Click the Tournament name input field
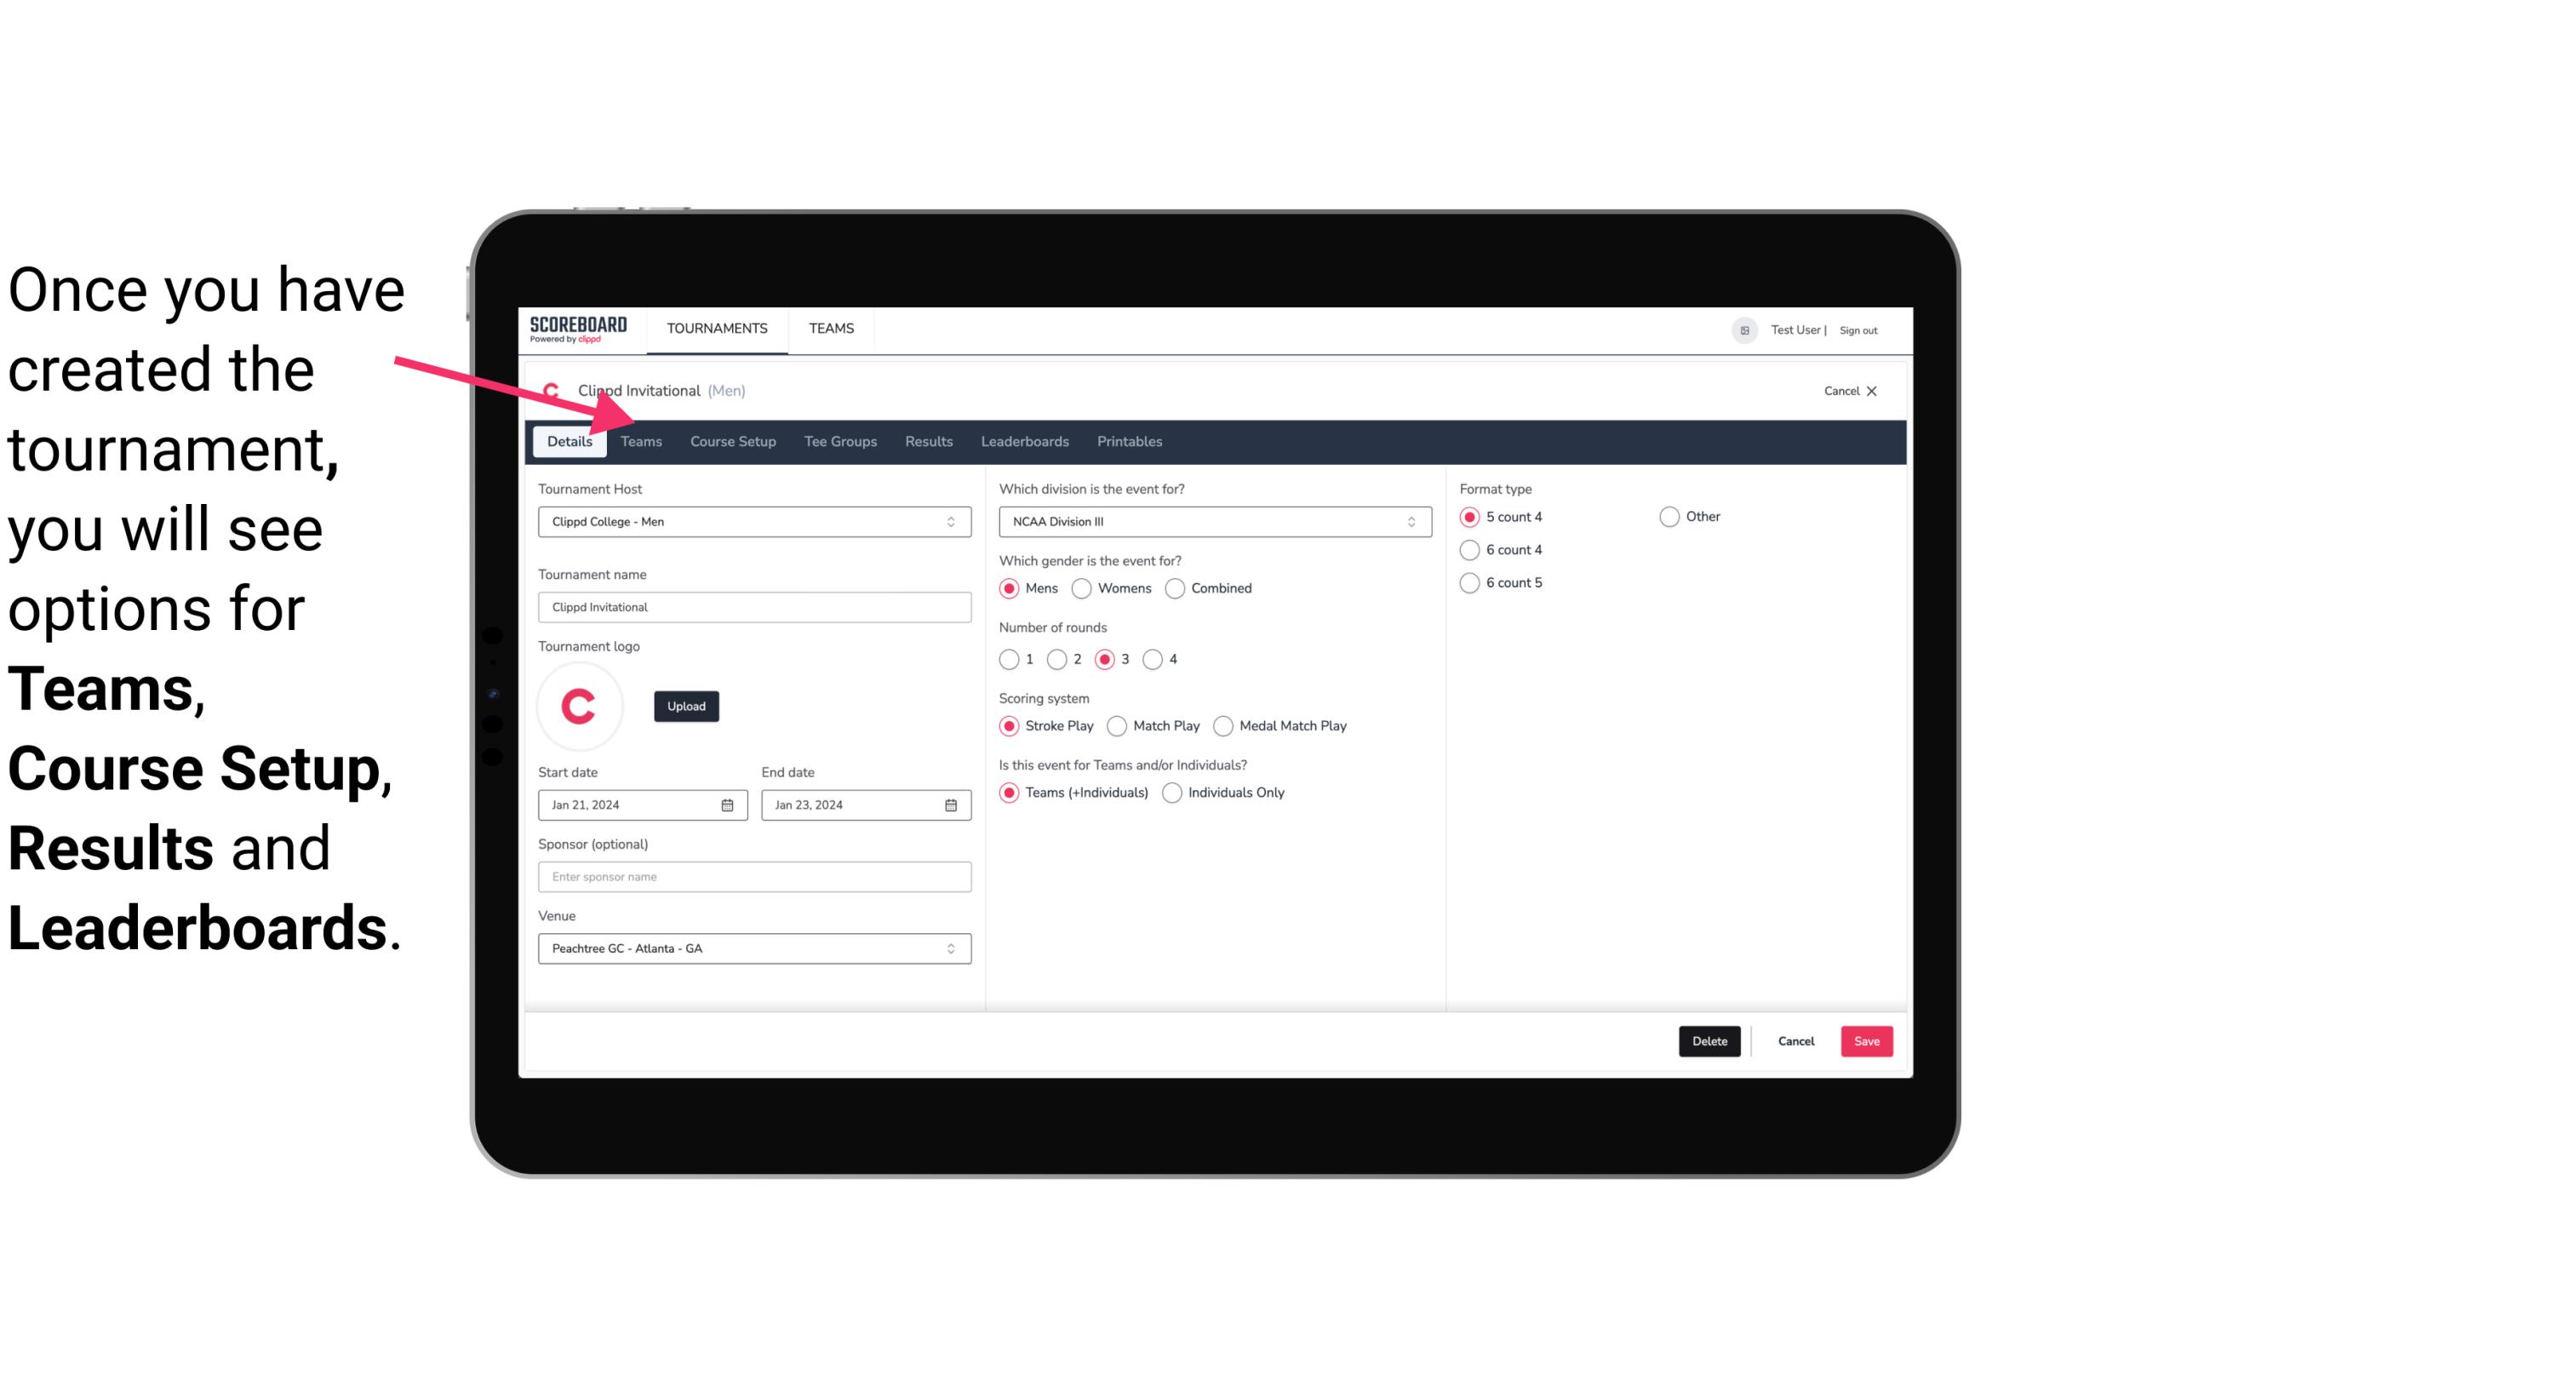Viewport: 2576px width, 1386px height. tap(753, 606)
